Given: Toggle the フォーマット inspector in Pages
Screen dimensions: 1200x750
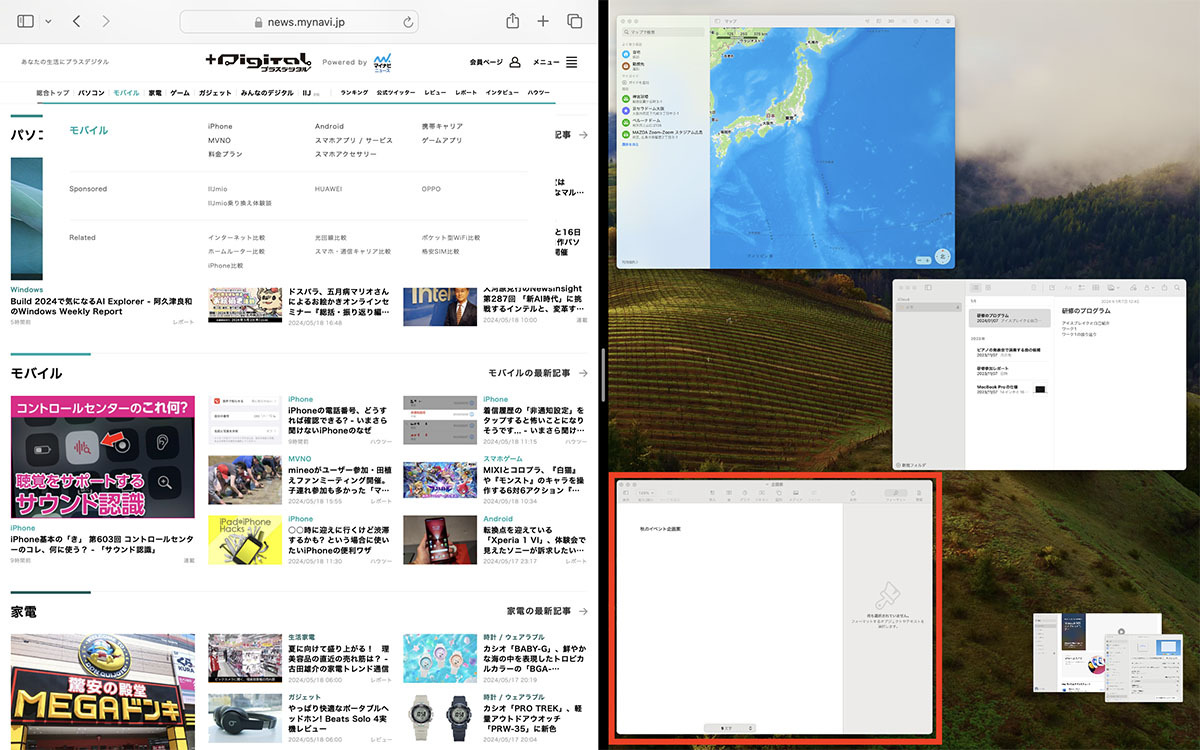Looking at the screenshot, I should pos(895,494).
